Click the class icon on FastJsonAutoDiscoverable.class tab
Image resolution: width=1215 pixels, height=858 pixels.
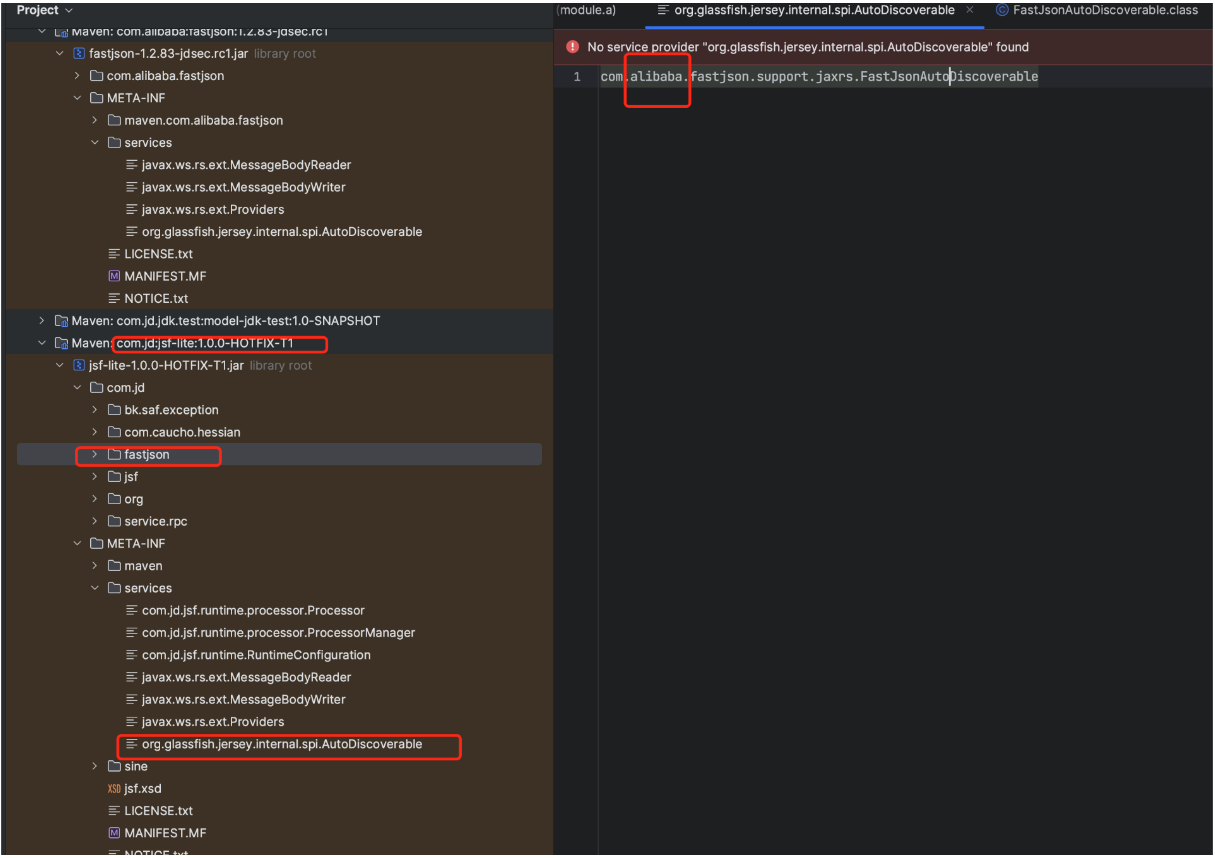[1002, 10]
